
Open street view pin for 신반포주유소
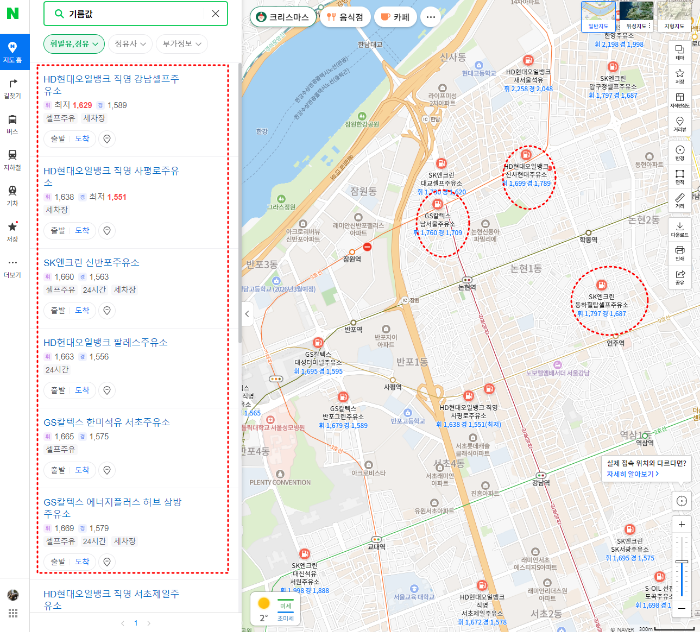point(107,310)
